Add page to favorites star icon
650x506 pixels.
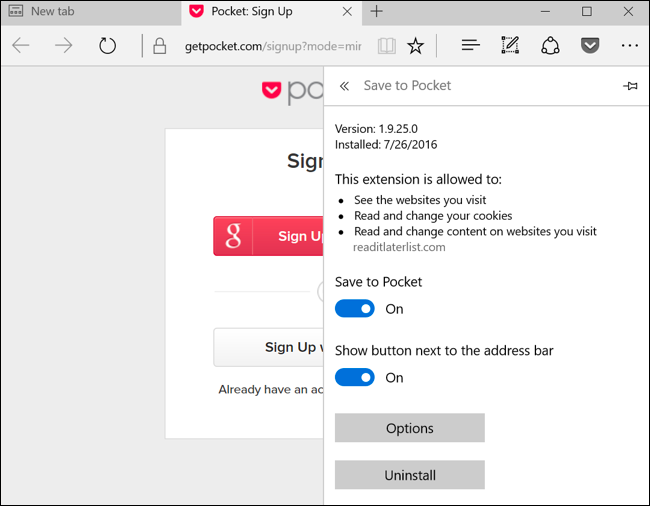tap(415, 46)
